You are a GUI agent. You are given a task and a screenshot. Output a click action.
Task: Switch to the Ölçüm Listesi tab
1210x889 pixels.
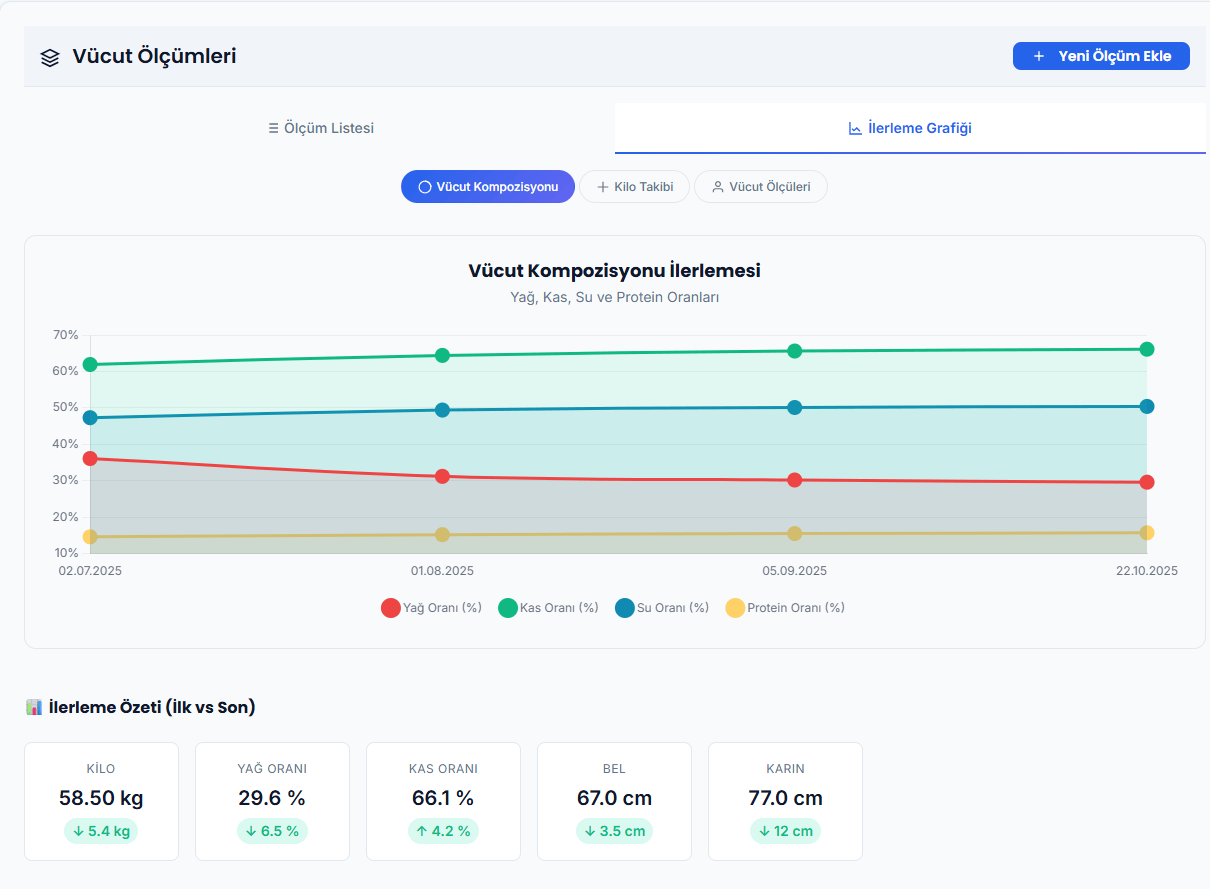coord(320,128)
